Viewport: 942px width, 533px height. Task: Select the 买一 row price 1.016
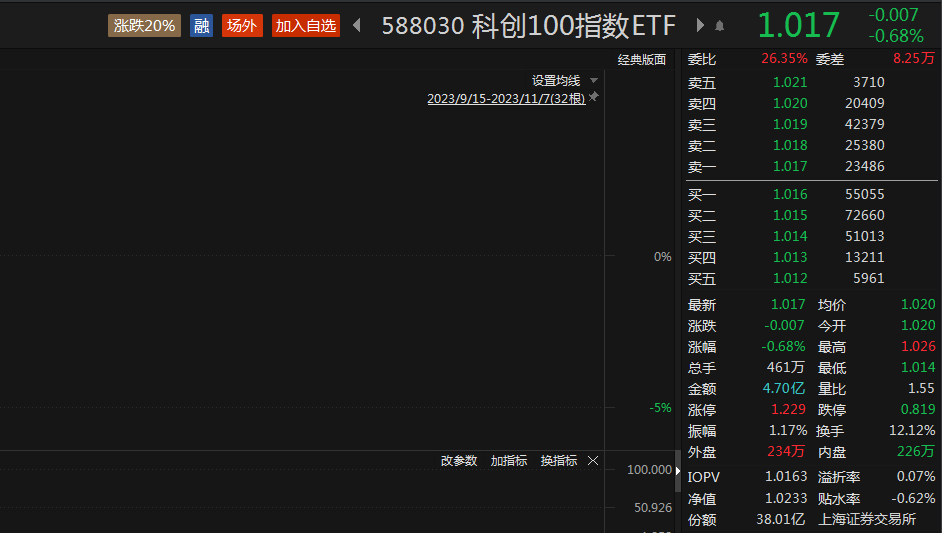[x=790, y=195]
